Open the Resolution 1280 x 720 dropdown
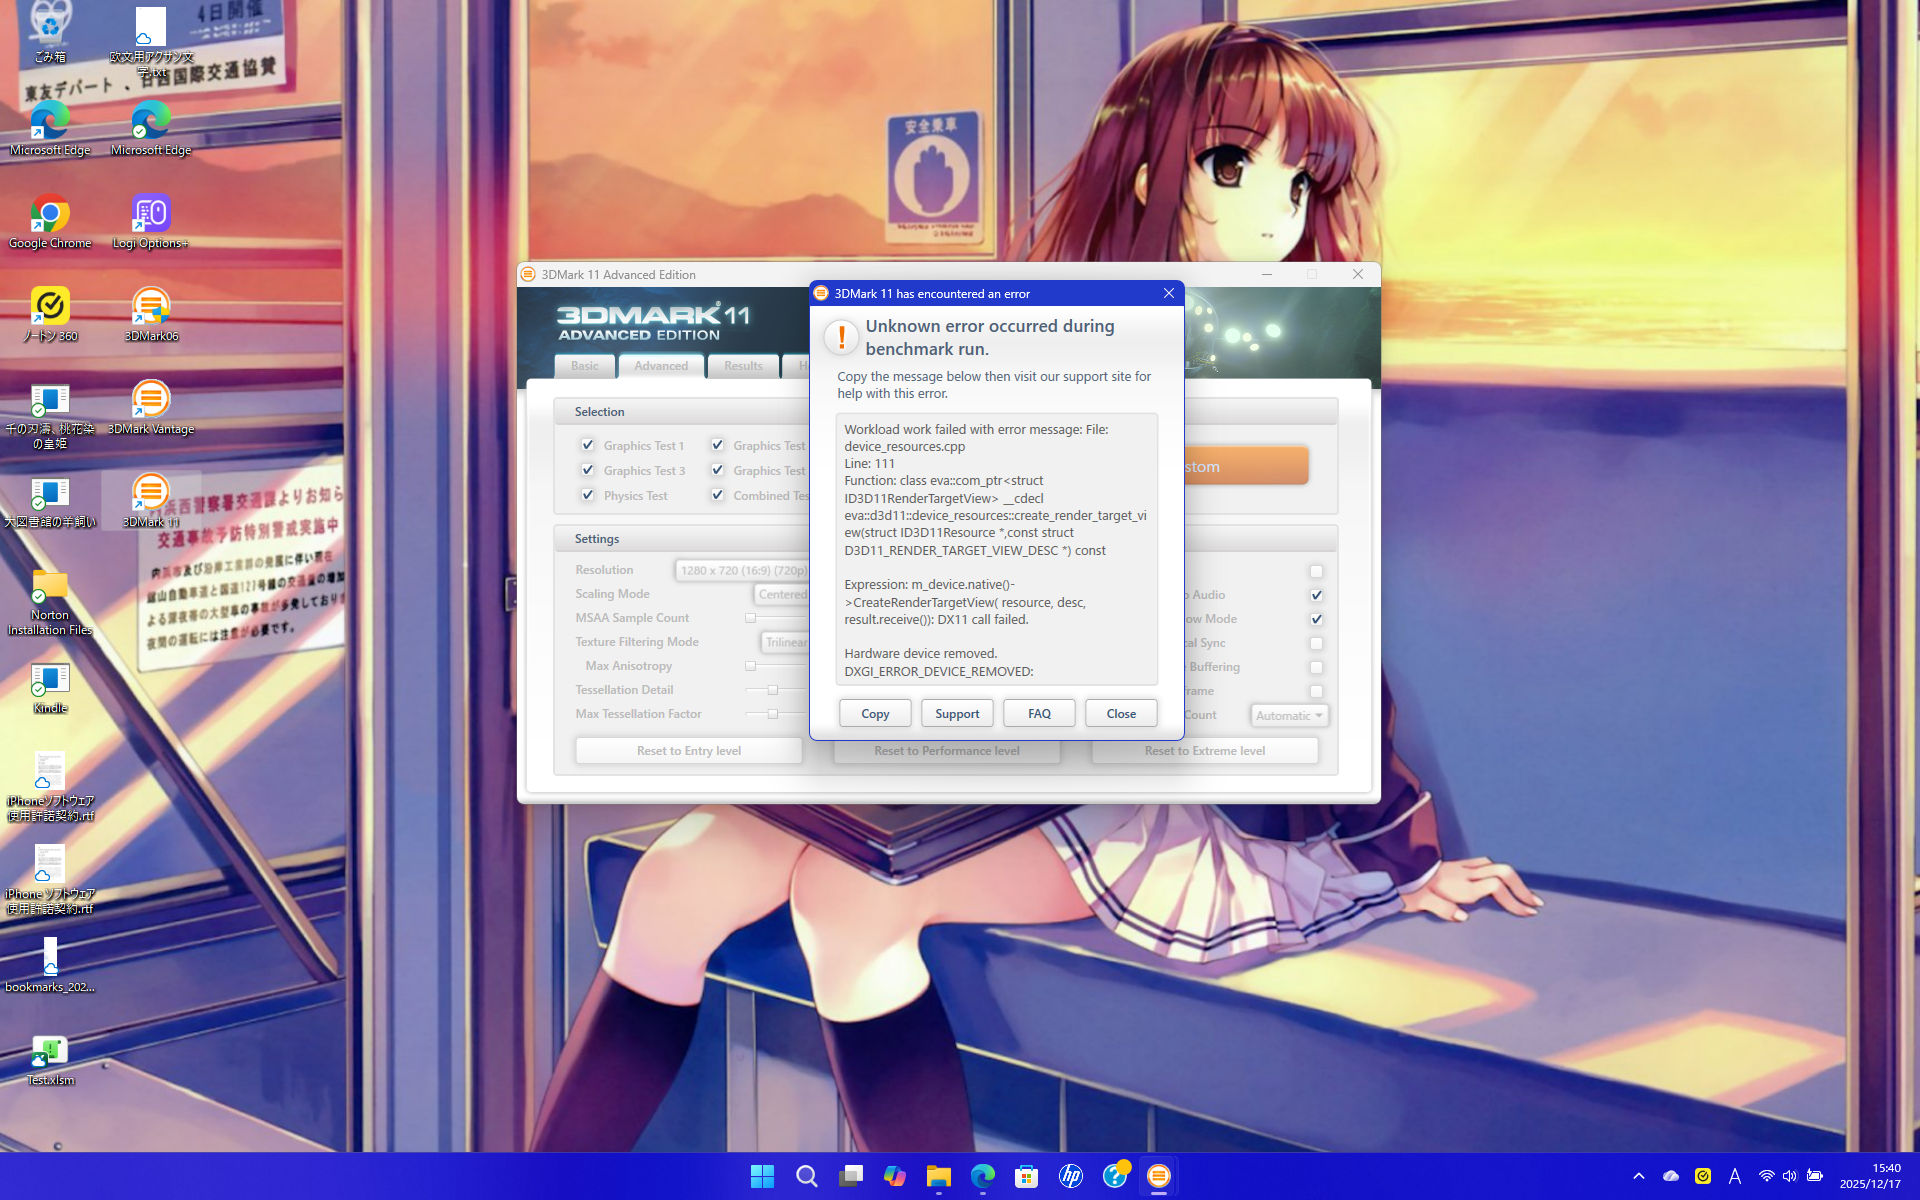1920x1200 pixels. (743, 570)
